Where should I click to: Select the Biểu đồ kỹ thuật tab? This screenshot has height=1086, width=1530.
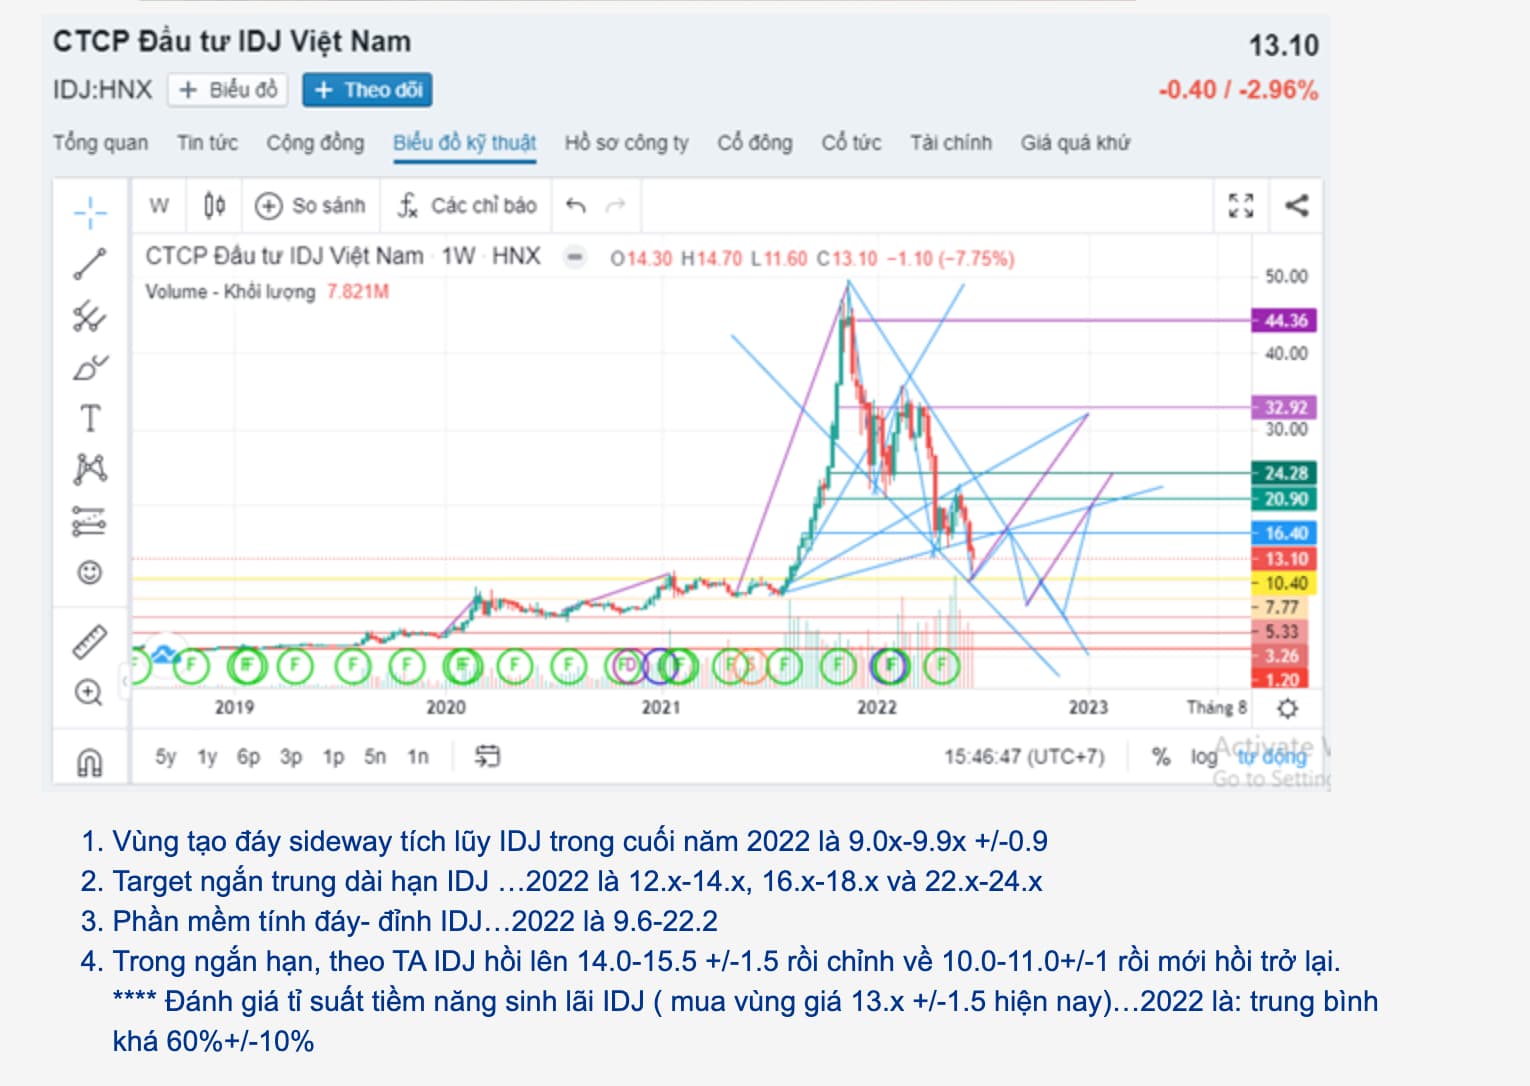pyautogui.click(x=465, y=143)
